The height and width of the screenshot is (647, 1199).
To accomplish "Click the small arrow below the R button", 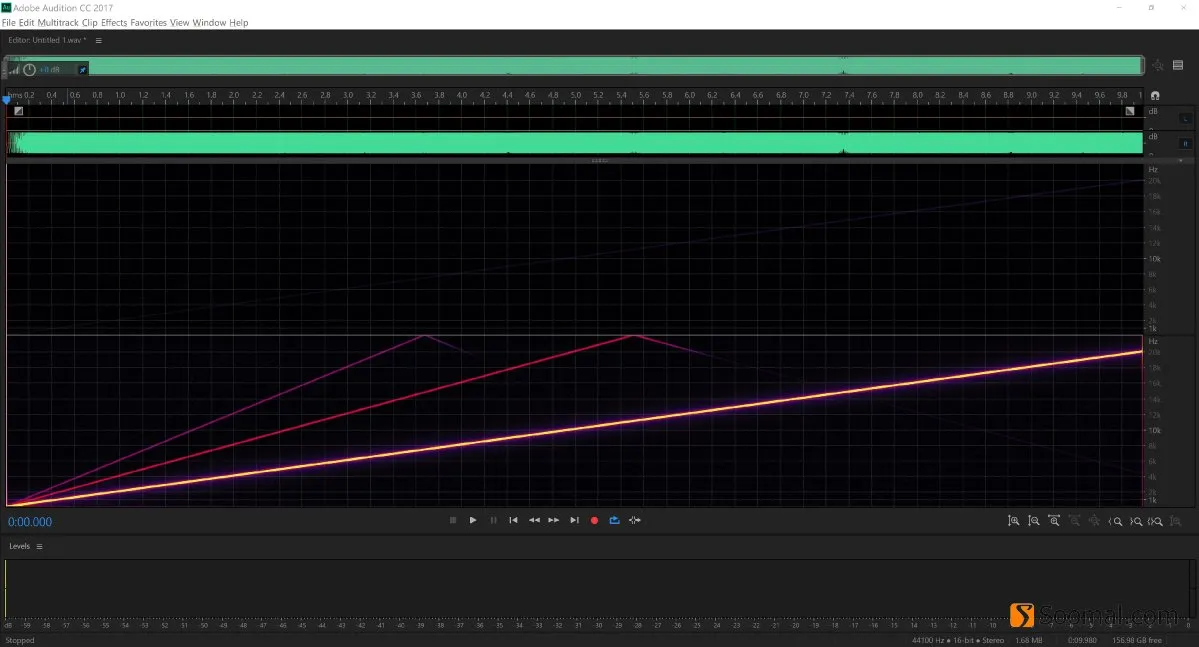I will click(x=1181, y=160).
